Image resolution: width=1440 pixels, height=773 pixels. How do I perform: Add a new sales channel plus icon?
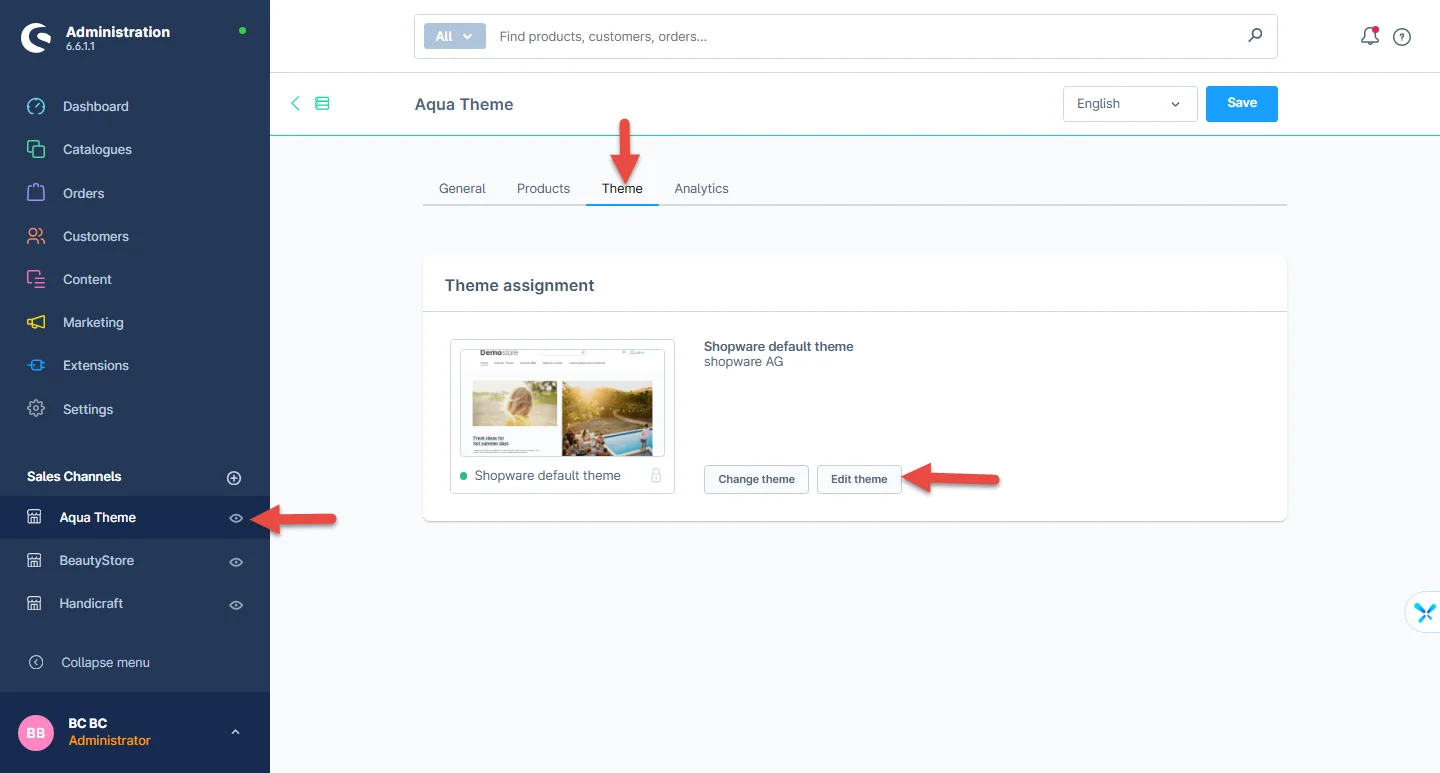[234, 478]
